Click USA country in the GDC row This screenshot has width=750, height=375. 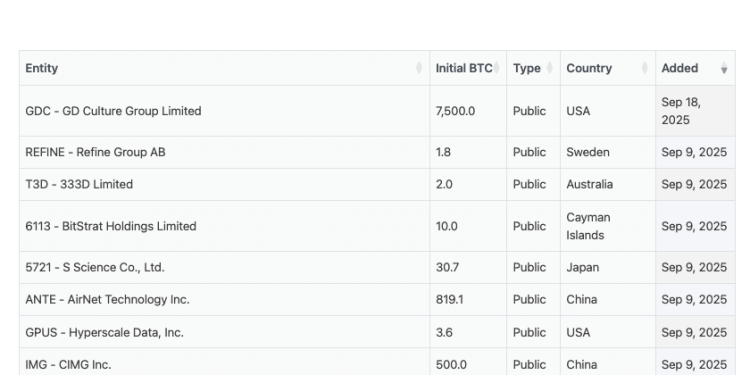[578, 111]
